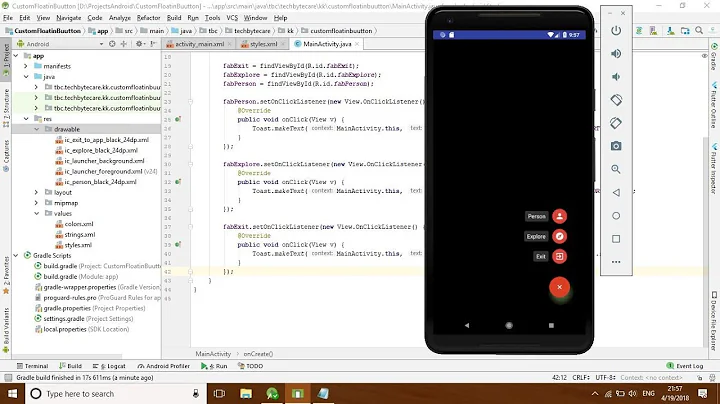Open Device File Explorer side panel
This screenshot has width=720, height=404.
[x=714, y=321]
